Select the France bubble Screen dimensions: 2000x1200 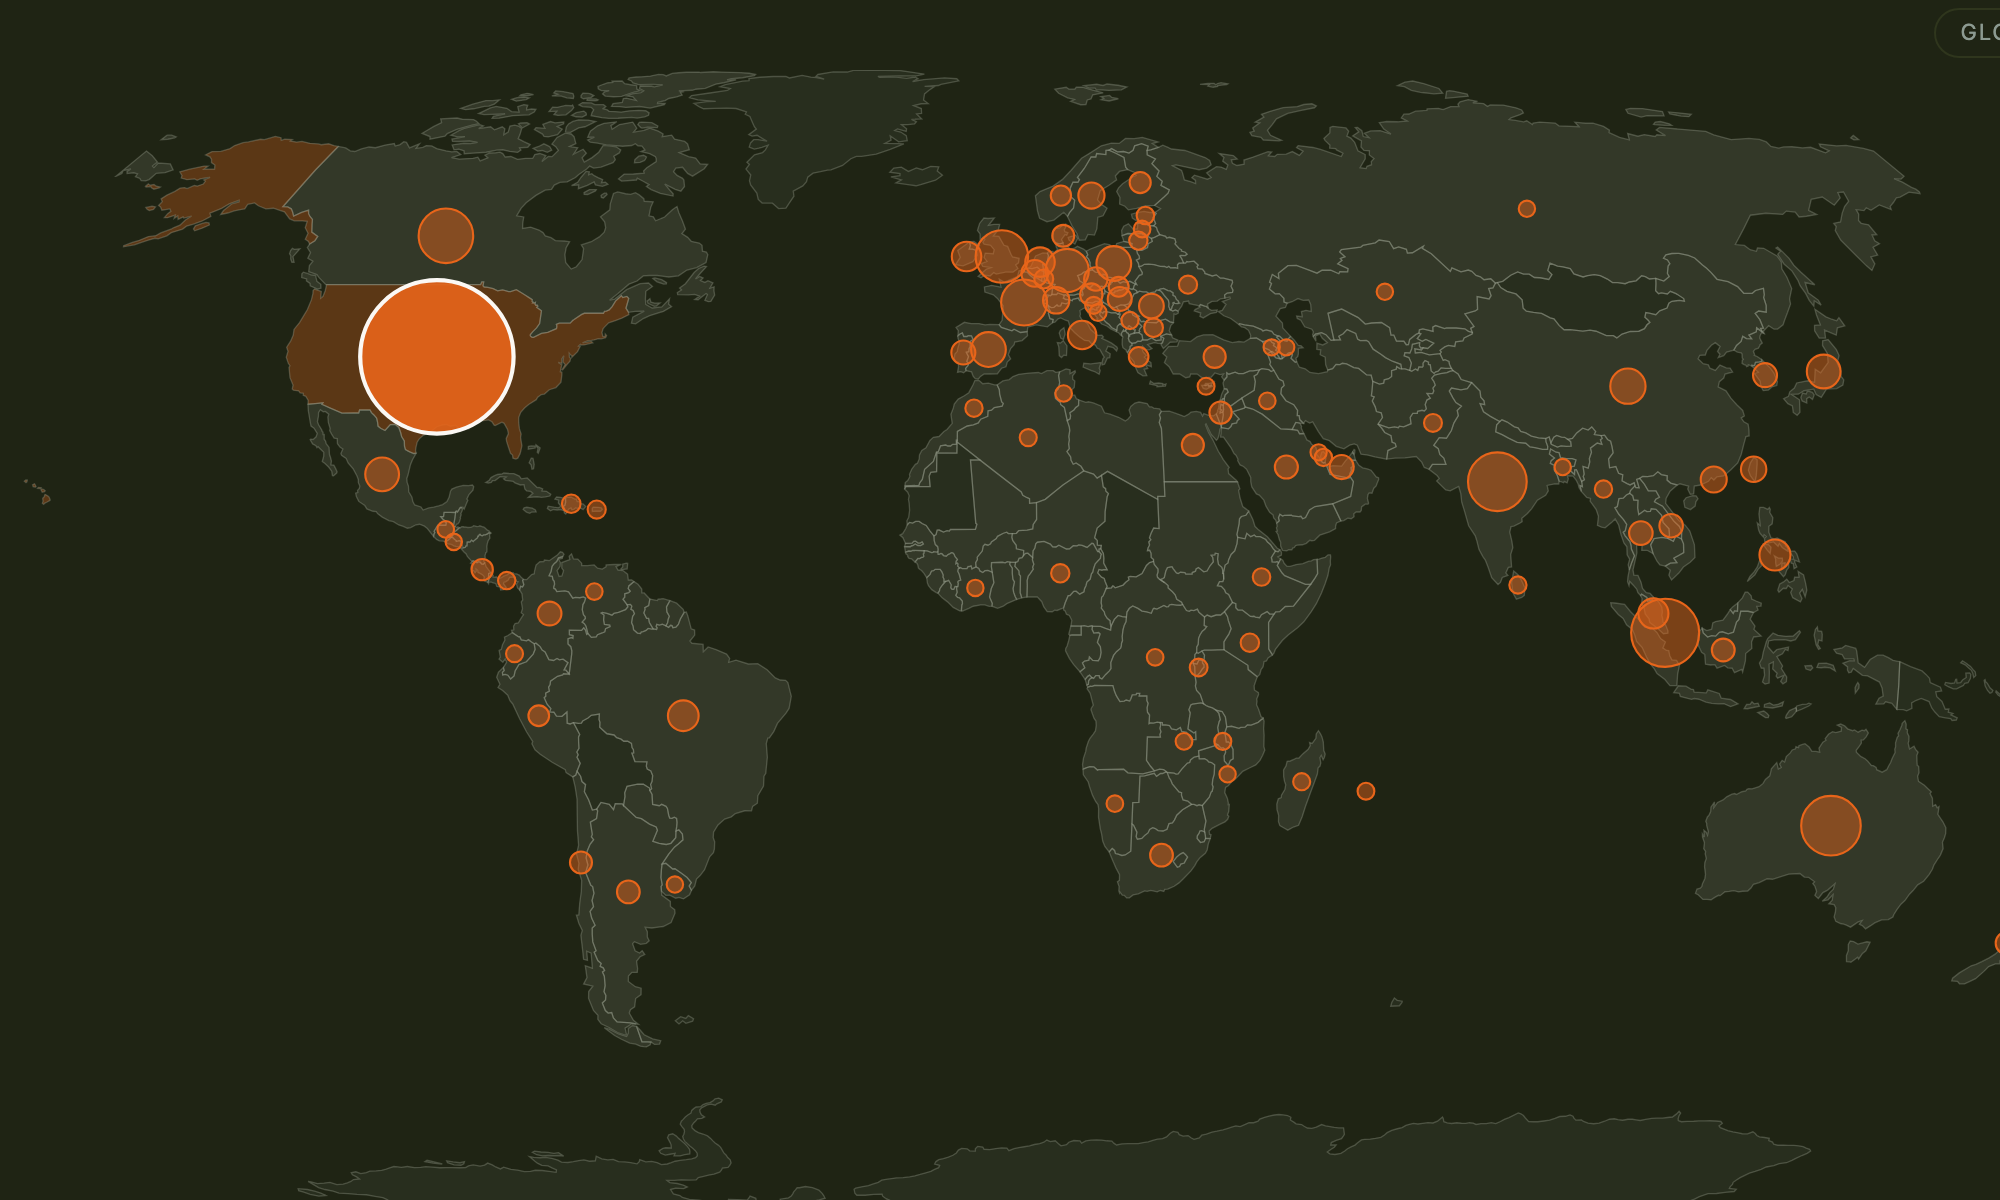point(1023,302)
